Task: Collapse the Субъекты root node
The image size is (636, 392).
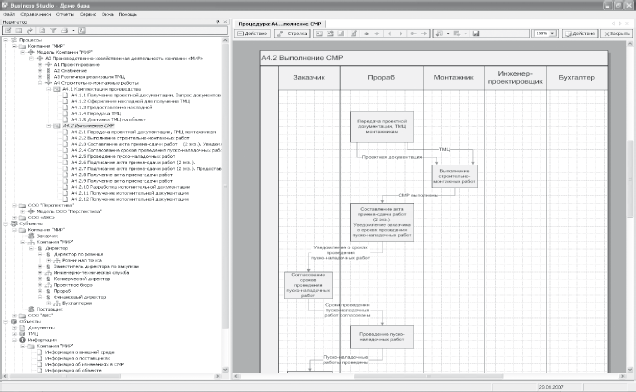Action: point(6,224)
